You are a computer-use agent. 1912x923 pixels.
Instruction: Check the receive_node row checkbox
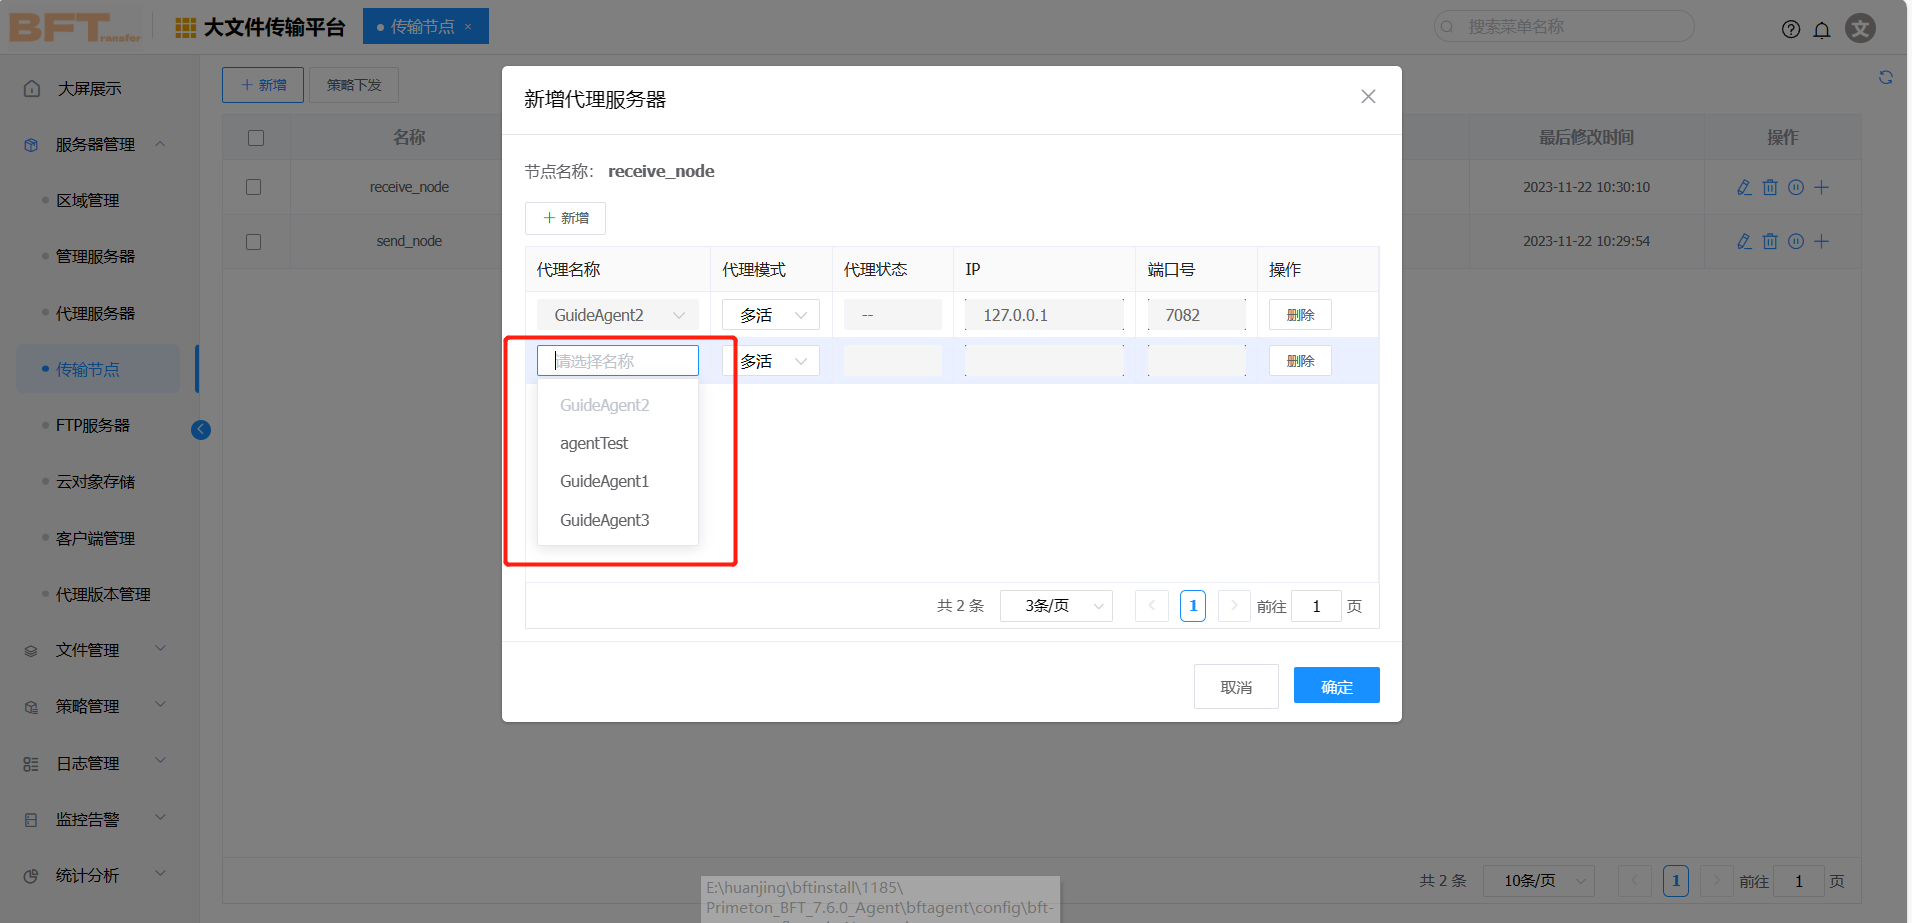click(x=254, y=187)
